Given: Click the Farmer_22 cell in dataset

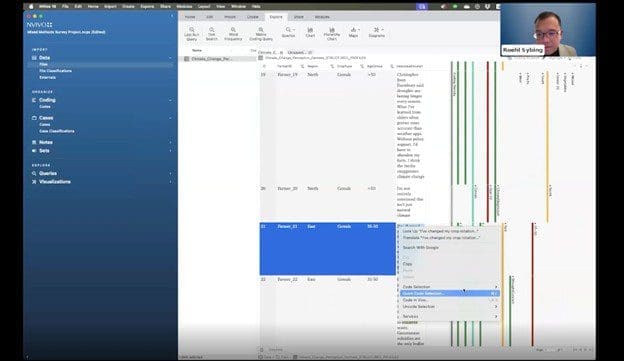Looking at the screenshot, I should pos(287,279).
